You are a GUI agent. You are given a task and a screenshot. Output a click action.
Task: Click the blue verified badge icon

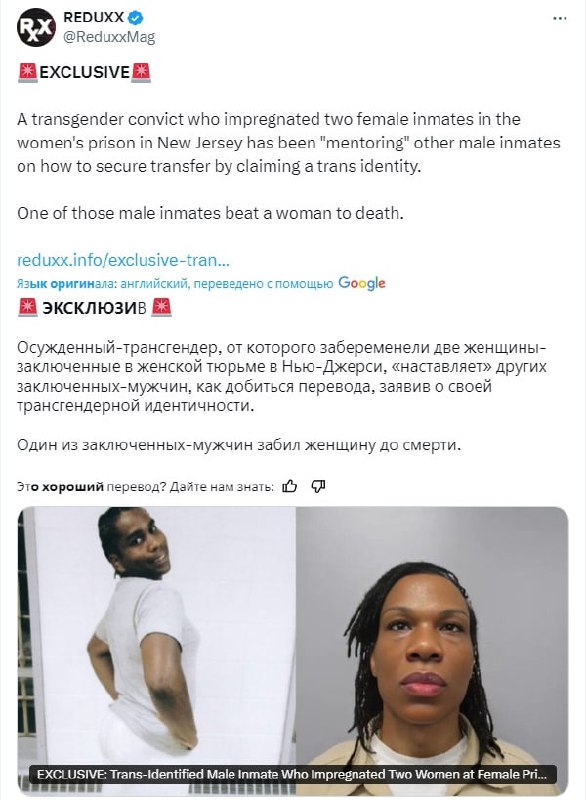[135, 18]
